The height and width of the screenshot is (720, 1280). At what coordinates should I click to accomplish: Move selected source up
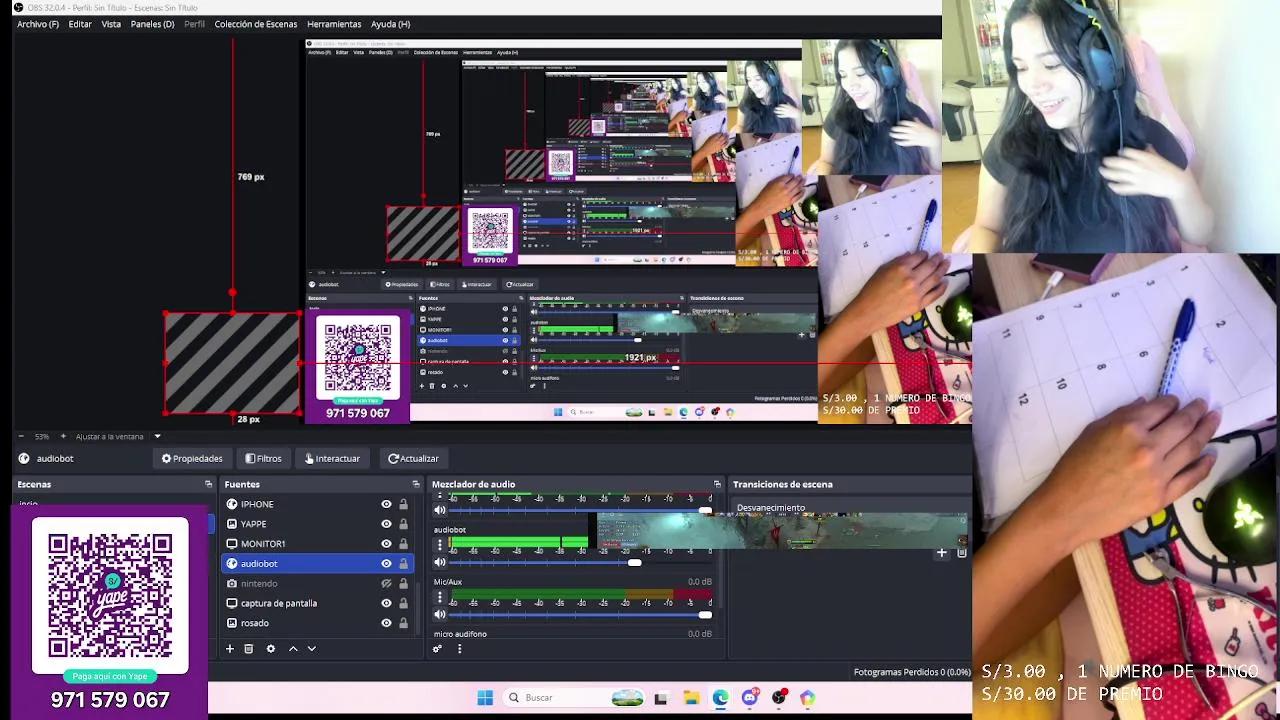(x=293, y=649)
